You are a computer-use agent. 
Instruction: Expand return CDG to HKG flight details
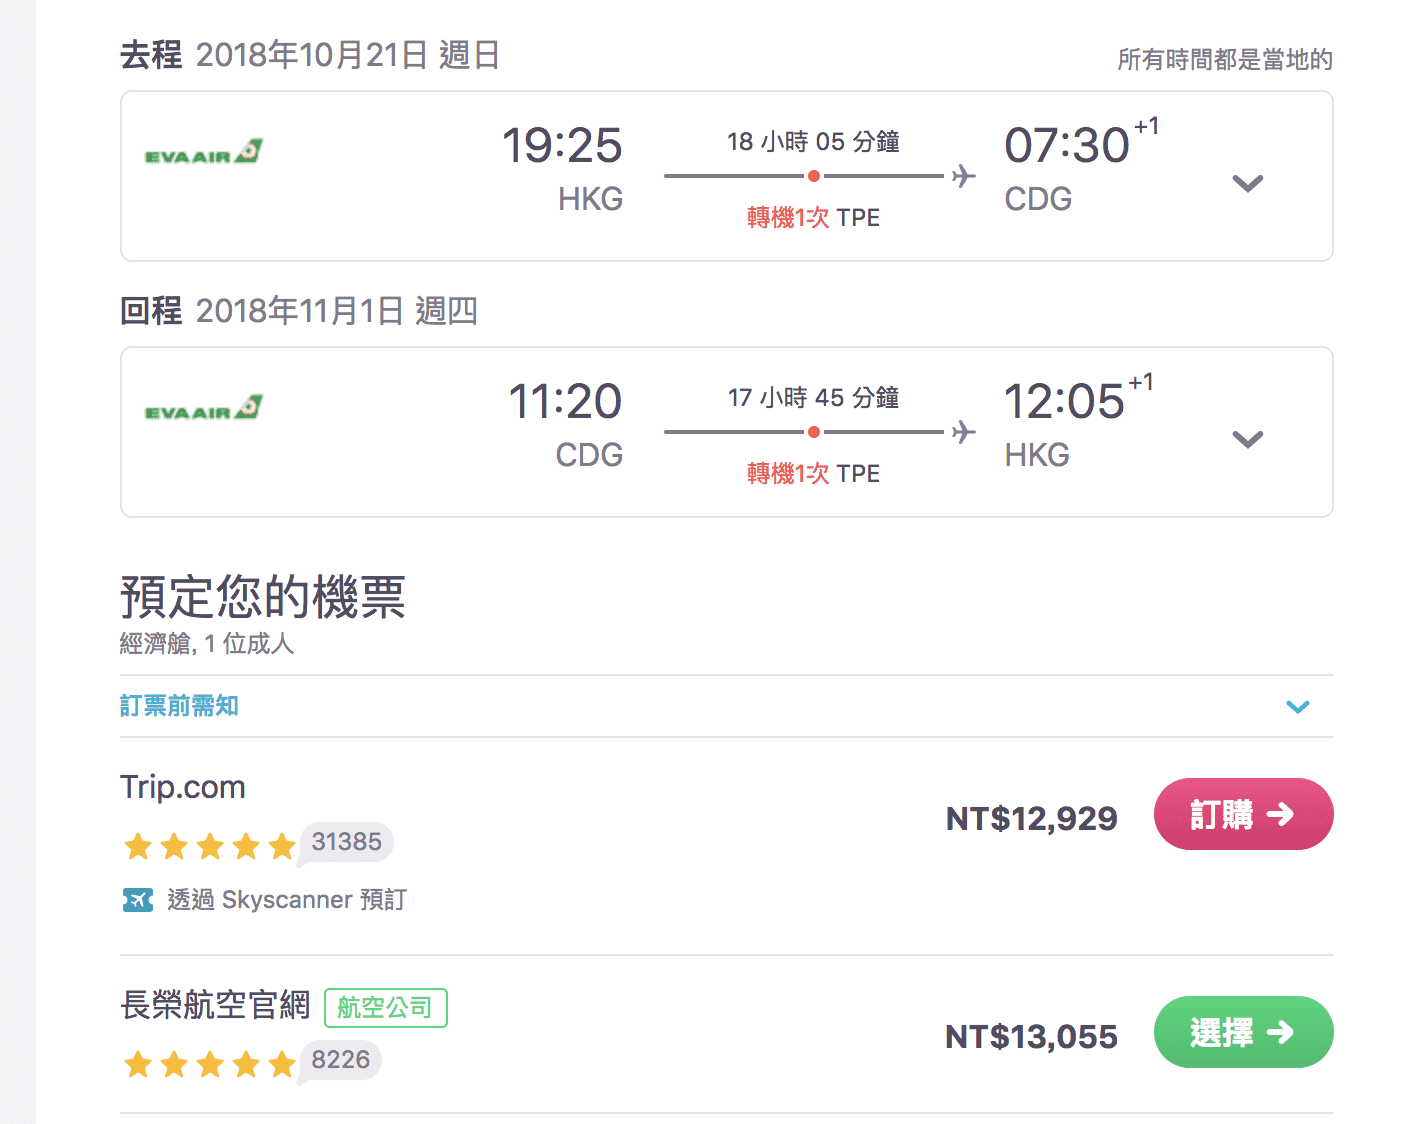tap(1247, 439)
